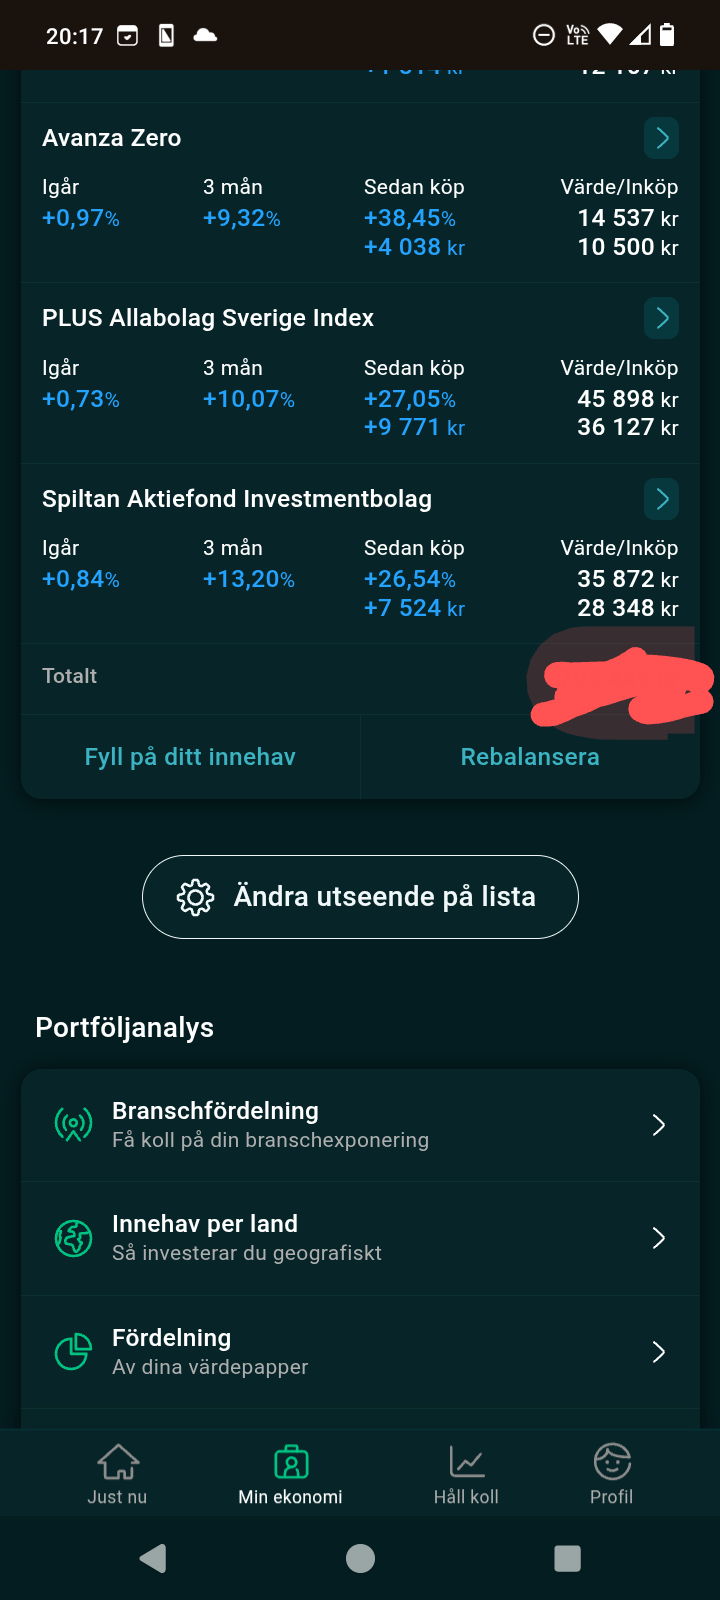Viewport: 720px width, 1600px height.
Task: Tap the gear icon on list settings
Action: coord(195,897)
